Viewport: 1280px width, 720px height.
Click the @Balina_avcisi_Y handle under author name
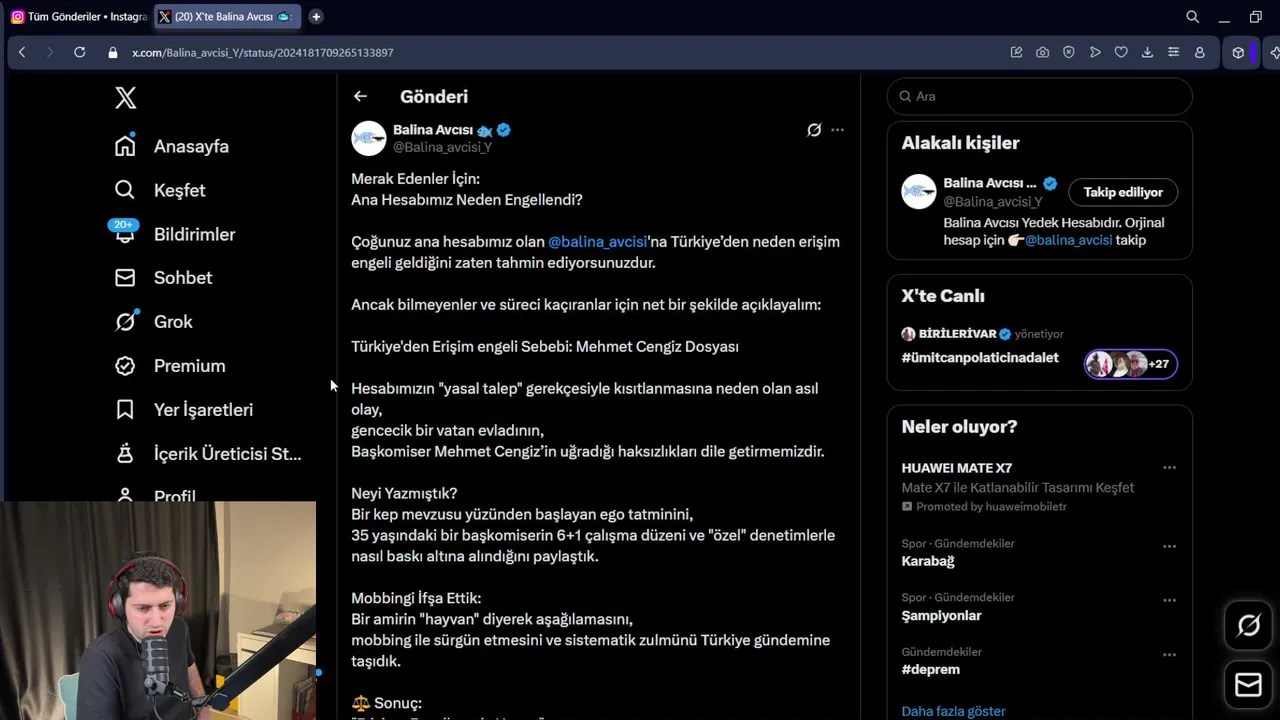442,147
